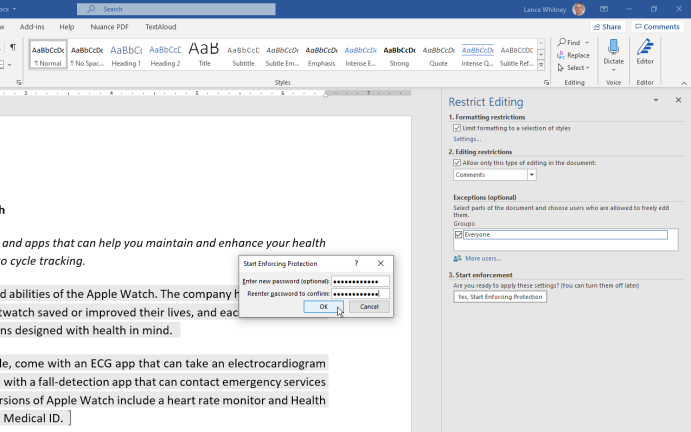
Task: Open the Nuance PDF tab
Action: click(110, 27)
